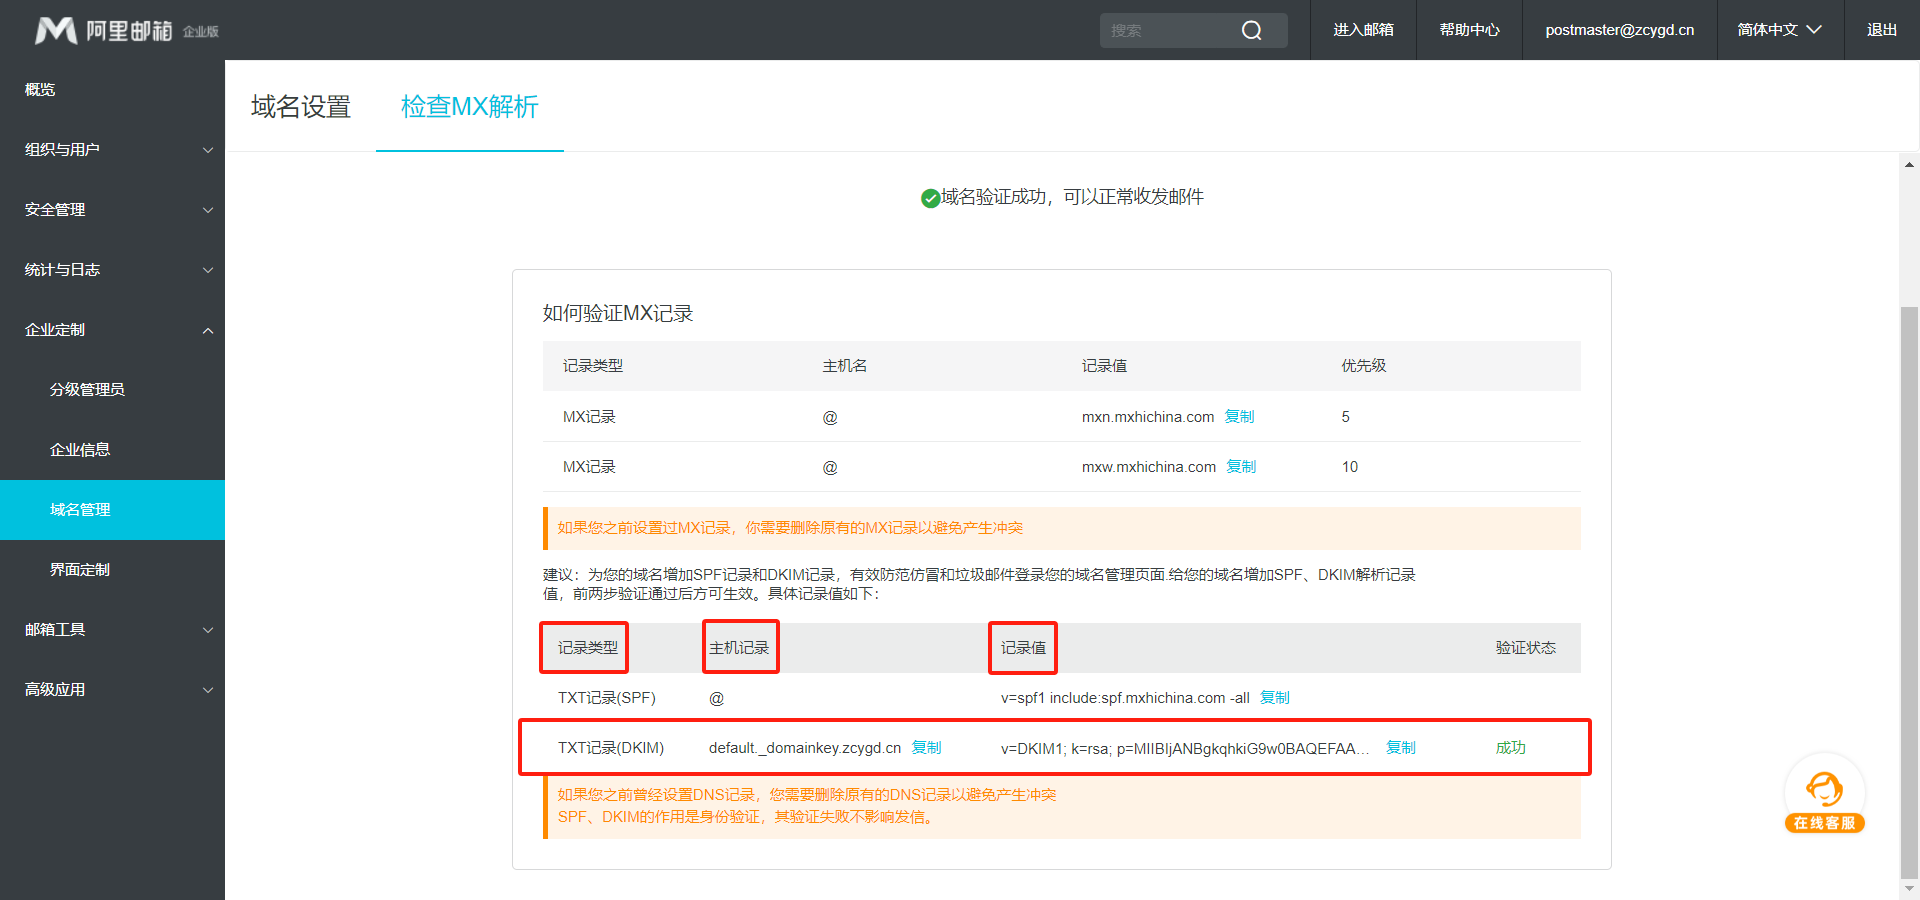Expand the 安全管理 sidebar section

112,210
